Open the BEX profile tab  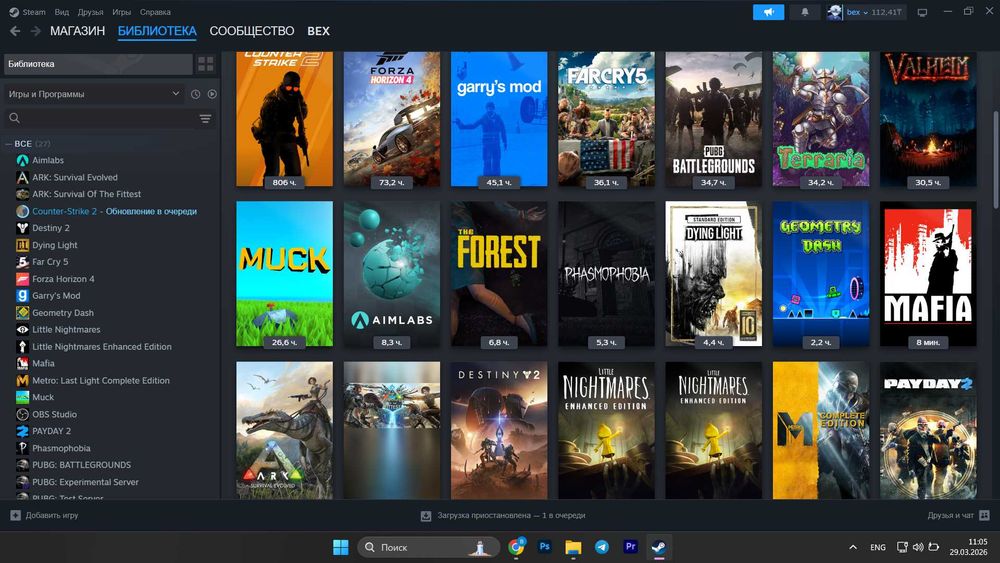click(318, 31)
